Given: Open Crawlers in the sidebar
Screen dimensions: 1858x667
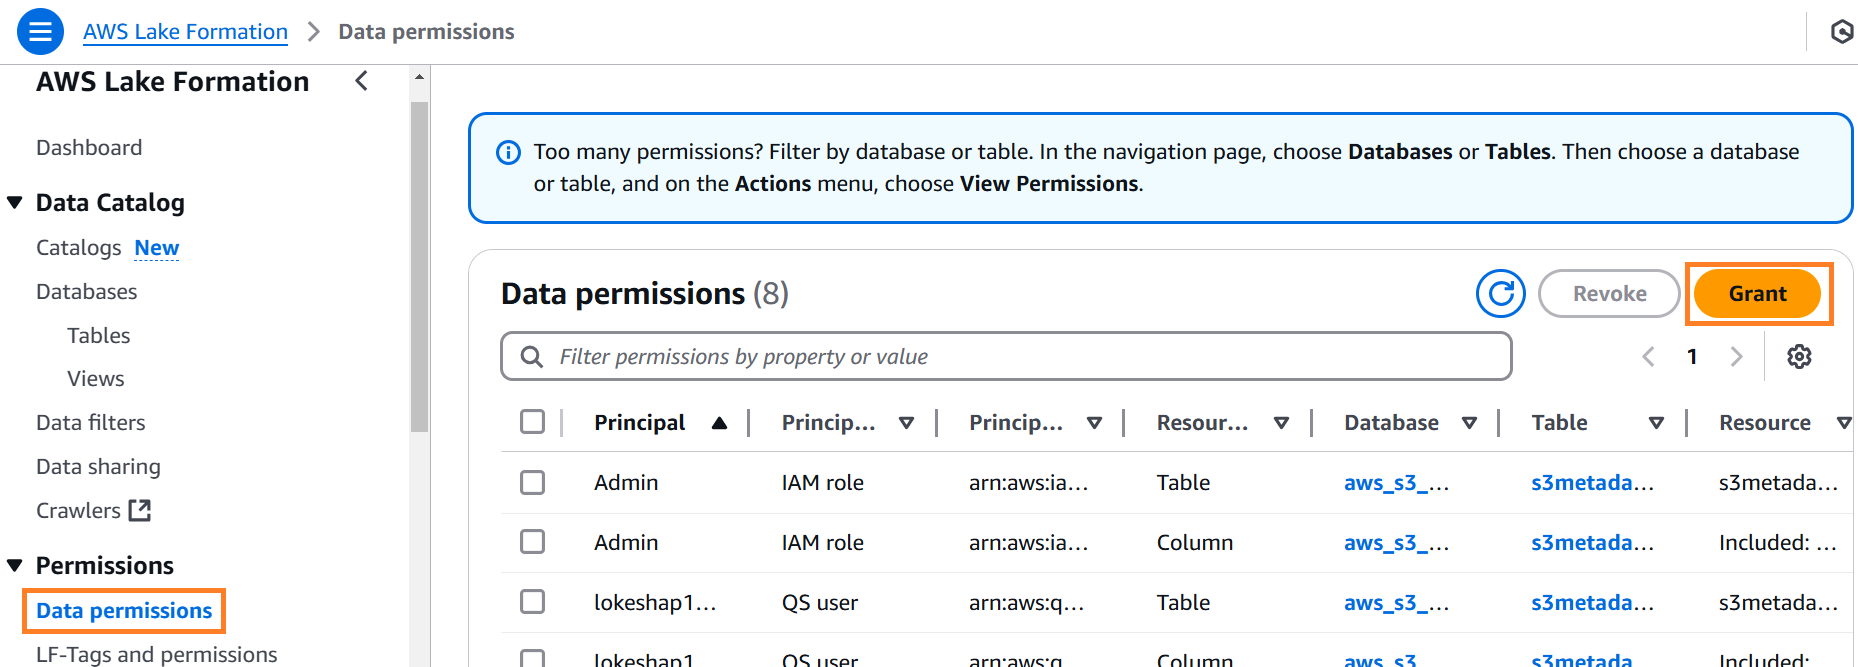Looking at the screenshot, I should [78, 511].
